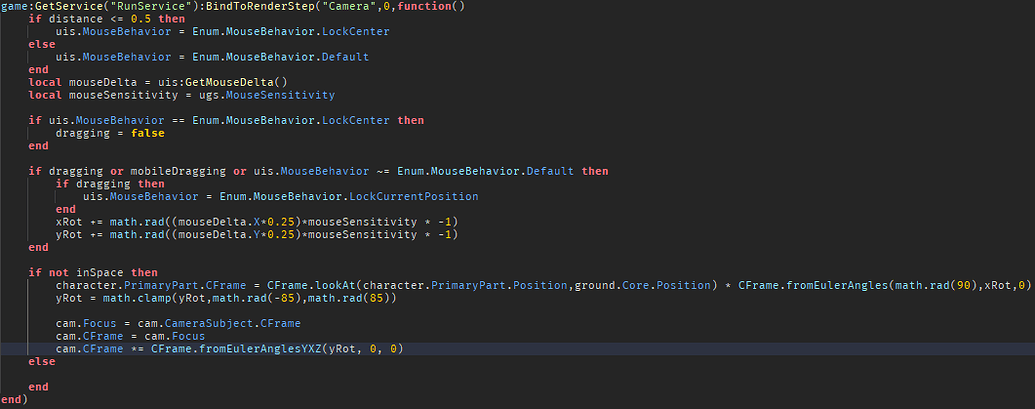The width and height of the screenshot is (1035, 409).
Task: Click the '~=' not-equal operator
Action: point(383,172)
